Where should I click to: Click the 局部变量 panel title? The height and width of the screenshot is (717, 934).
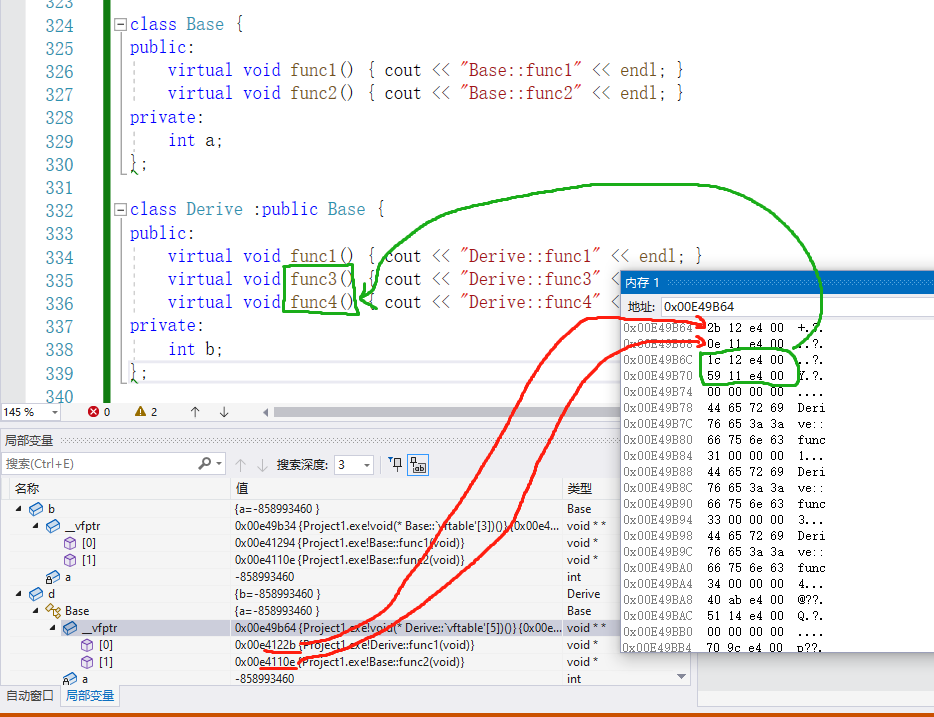click(29, 441)
